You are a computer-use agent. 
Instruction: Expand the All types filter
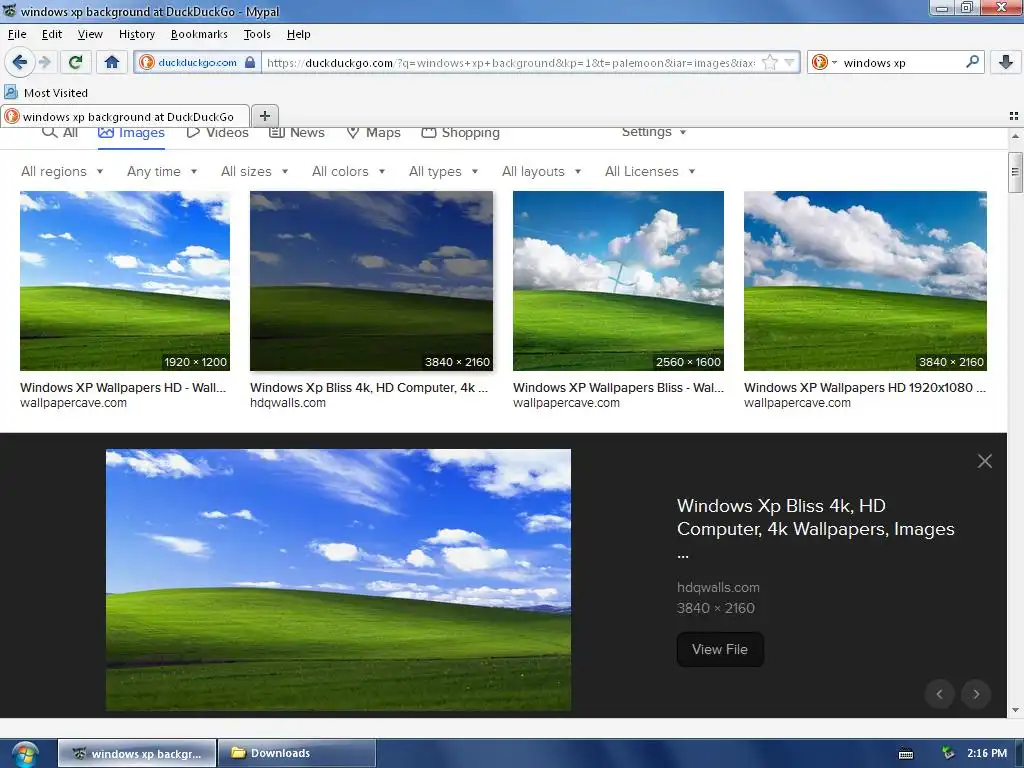point(443,171)
